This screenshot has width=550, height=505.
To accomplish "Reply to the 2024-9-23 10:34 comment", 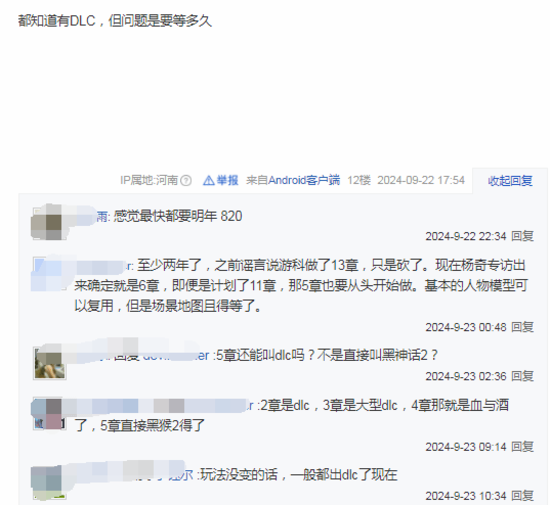I will pos(522,496).
